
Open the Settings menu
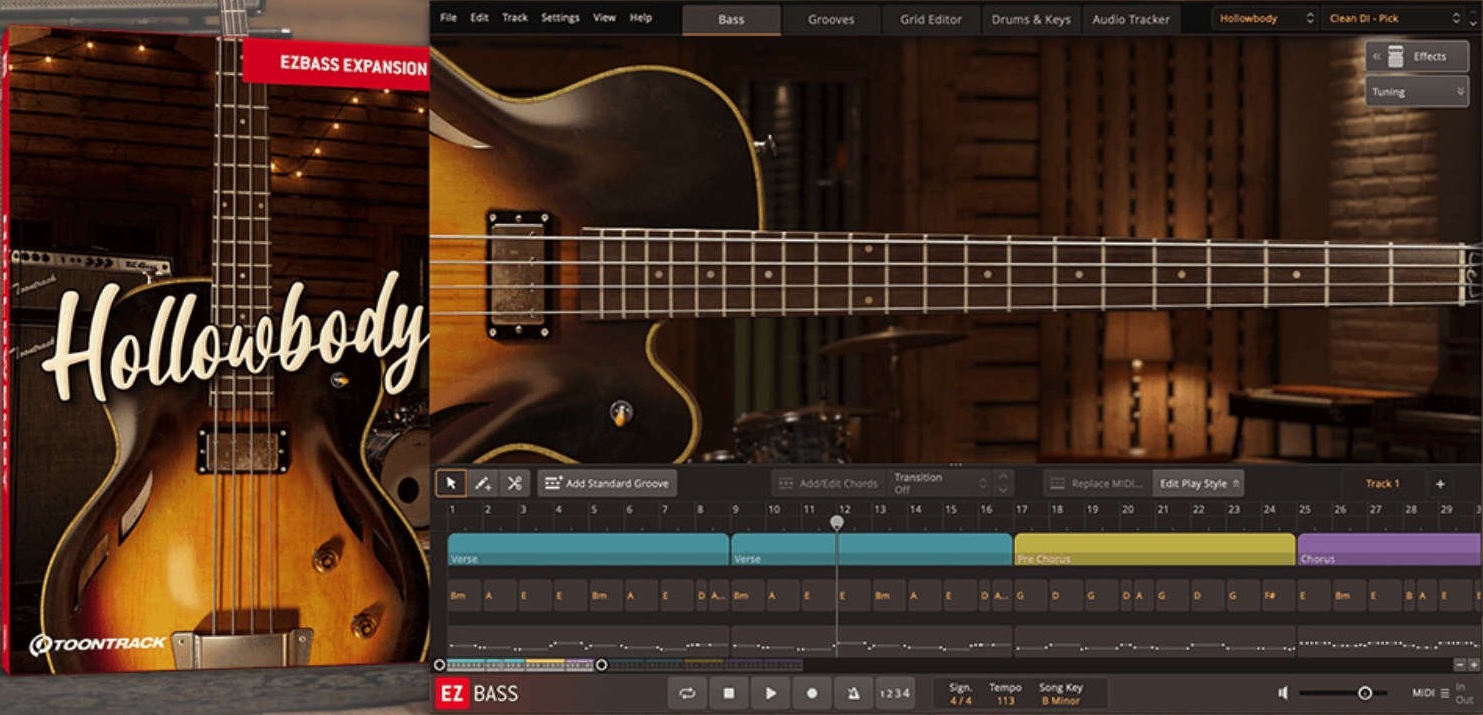coord(560,18)
